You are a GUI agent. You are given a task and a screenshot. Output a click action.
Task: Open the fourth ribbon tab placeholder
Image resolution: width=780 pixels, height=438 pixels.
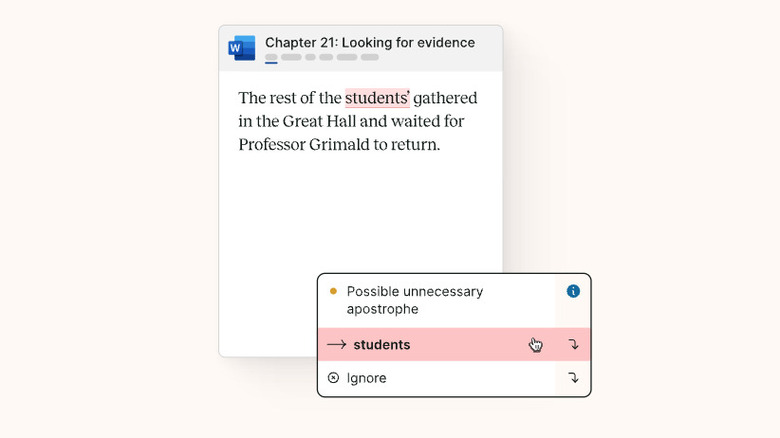click(x=326, y=57)
